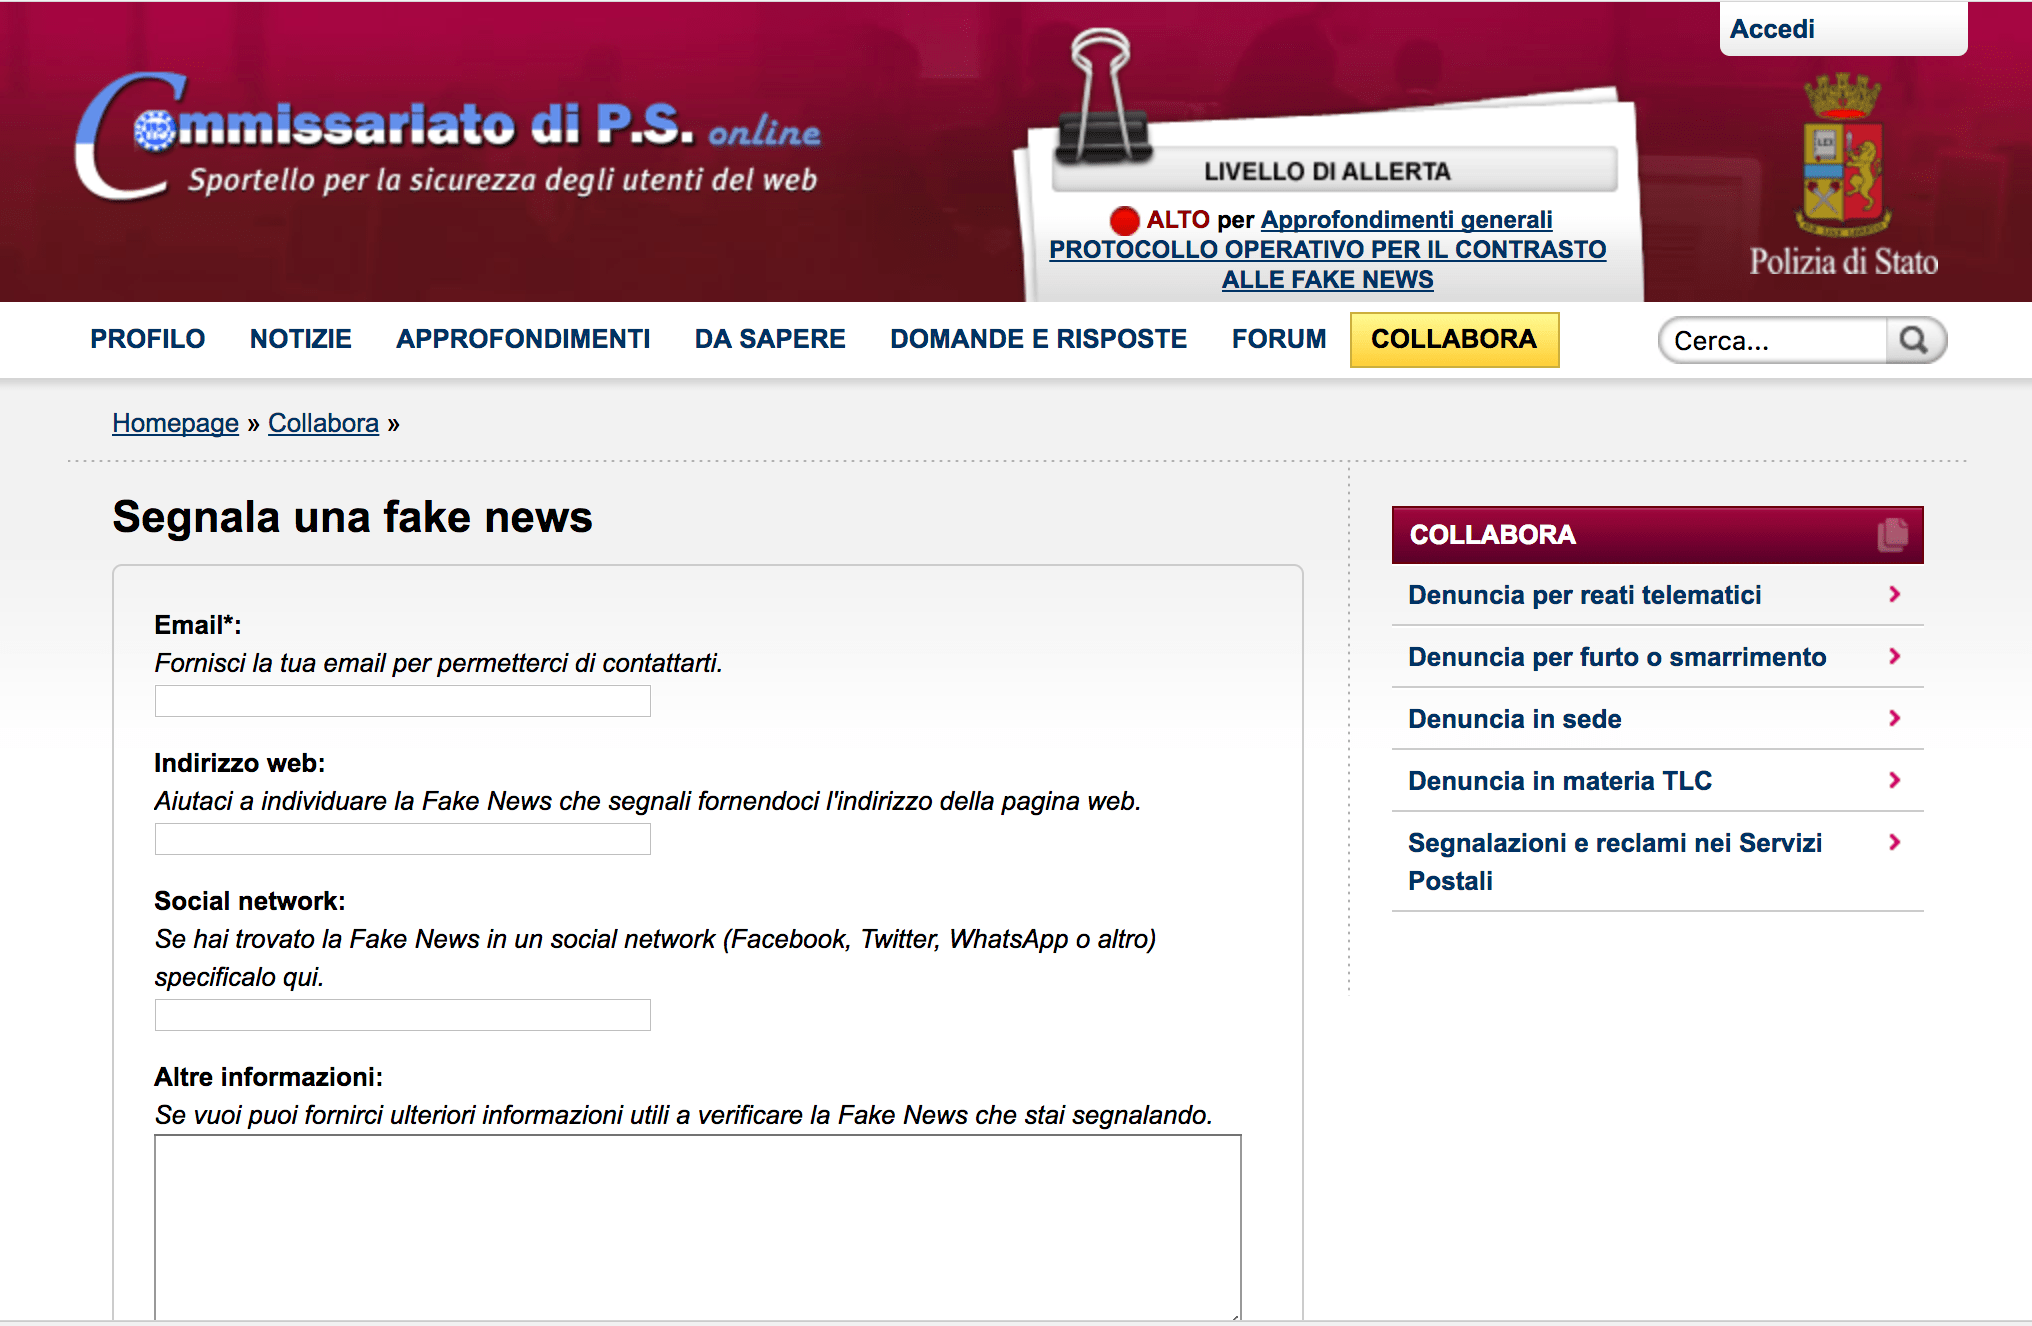Click the arrow beside Denuncia per reati telematici
Viewport: 2032px width, 1326px height.
pos(1894,594)
